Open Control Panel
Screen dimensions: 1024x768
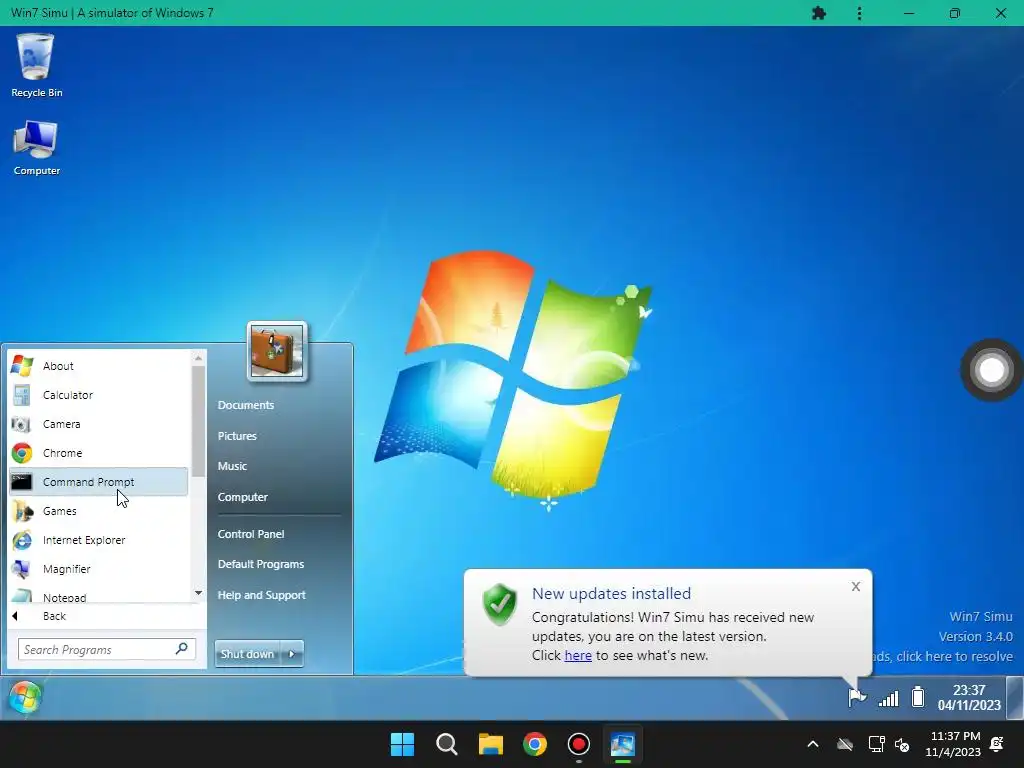coord(251,534)
